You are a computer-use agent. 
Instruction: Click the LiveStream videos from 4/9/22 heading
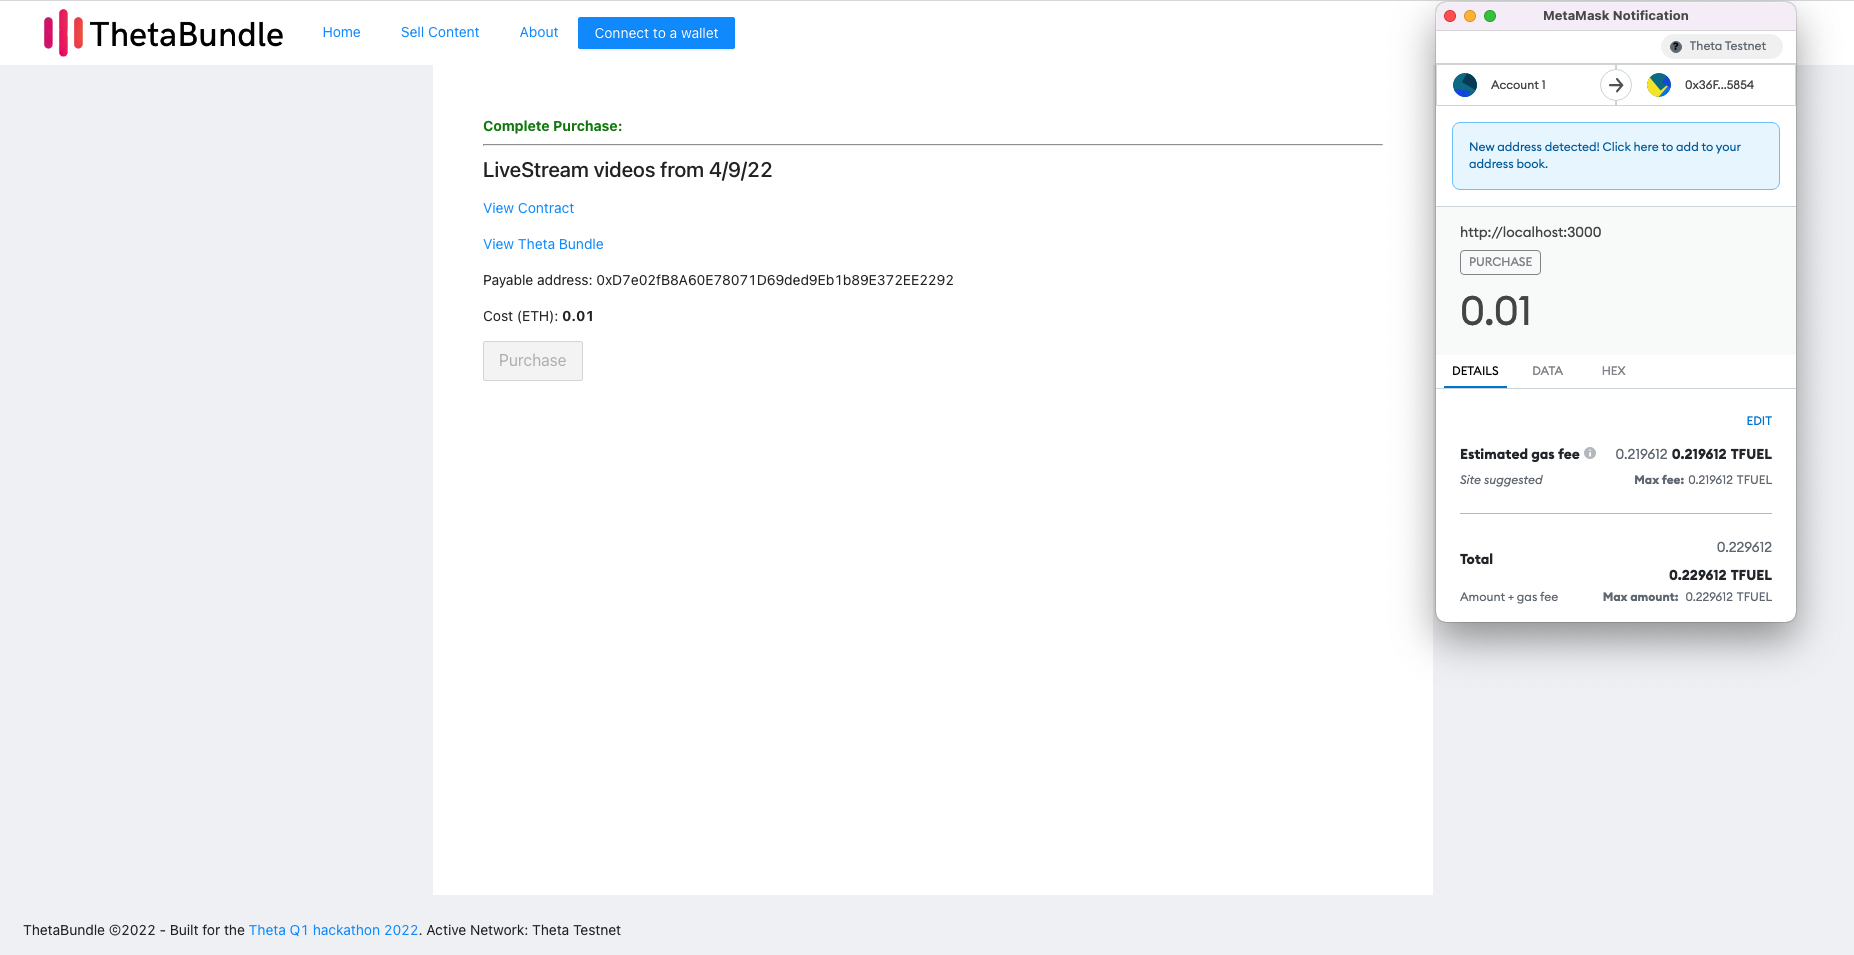click(x=627, y=170)
